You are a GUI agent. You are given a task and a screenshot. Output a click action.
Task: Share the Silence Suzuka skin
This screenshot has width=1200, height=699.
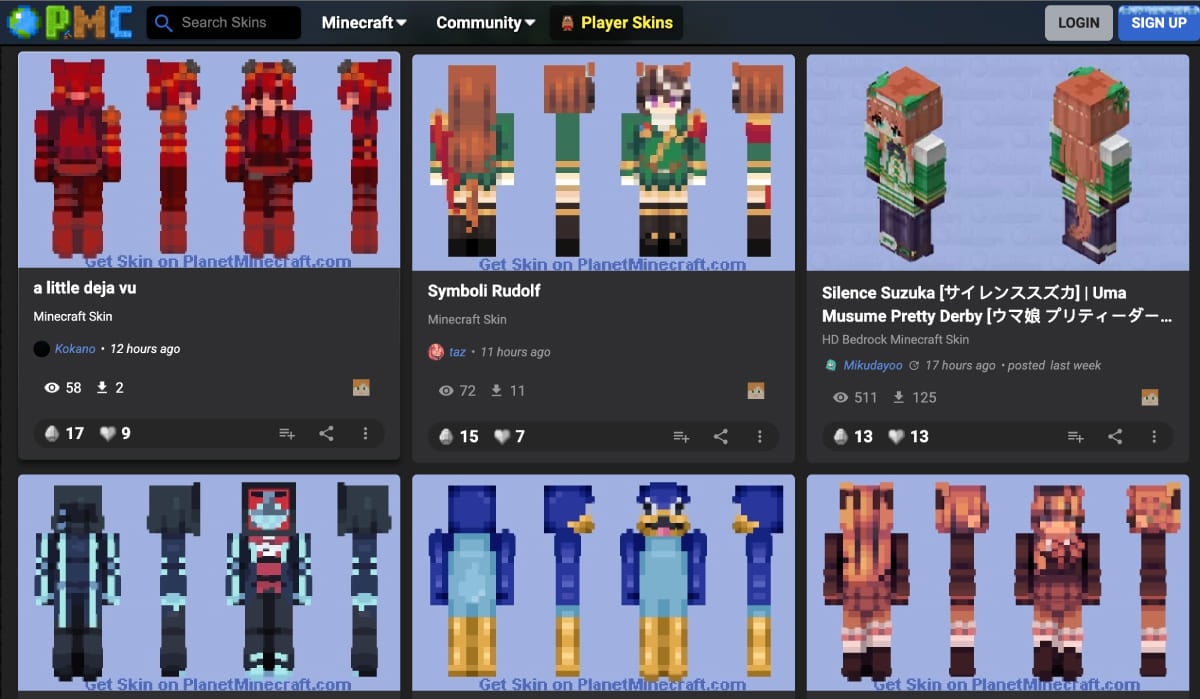(1115, 436)
